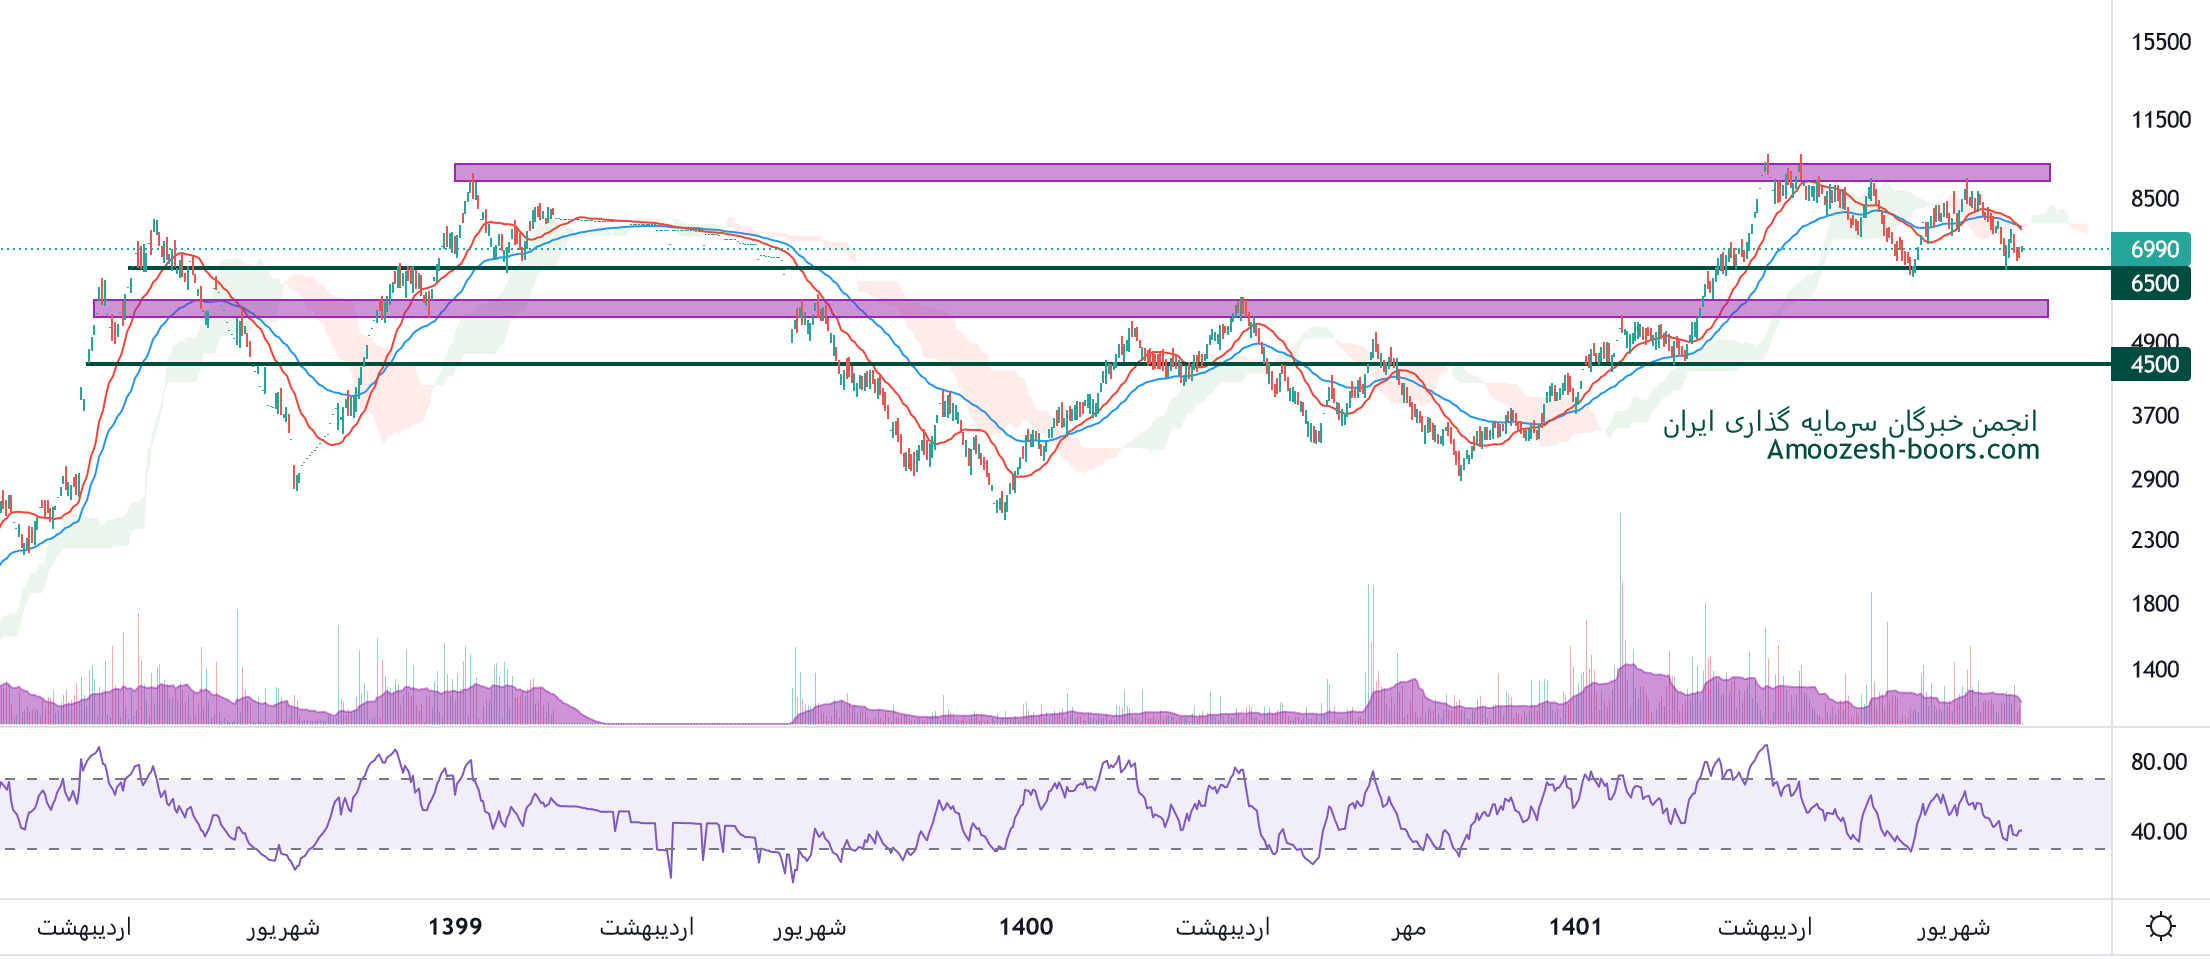Click the 80.00 RSI scale value
The height and width of the screenshot is (959, 2210).
[x=2159, y=762]
